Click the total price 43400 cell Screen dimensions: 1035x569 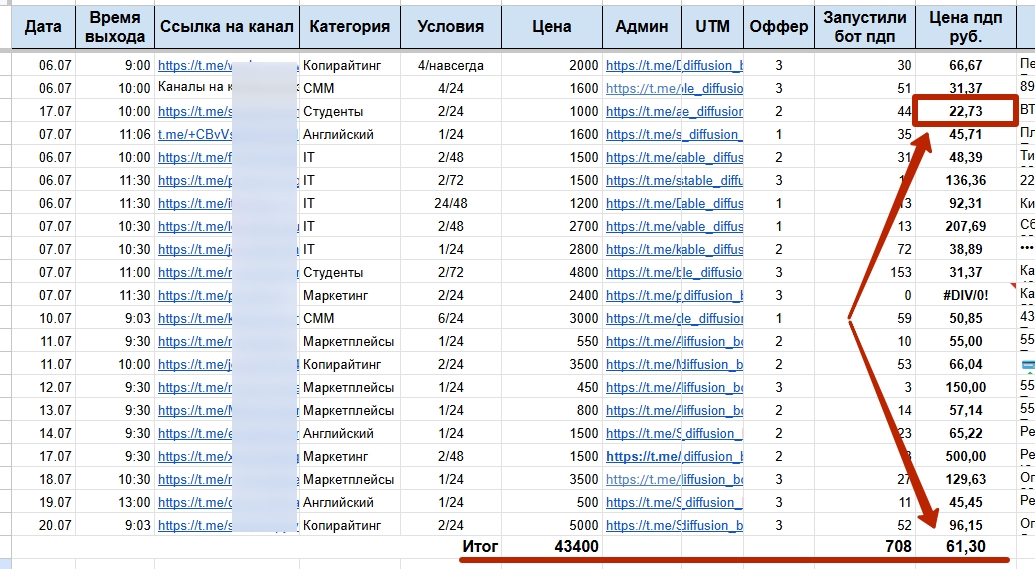tap(552, 547)
